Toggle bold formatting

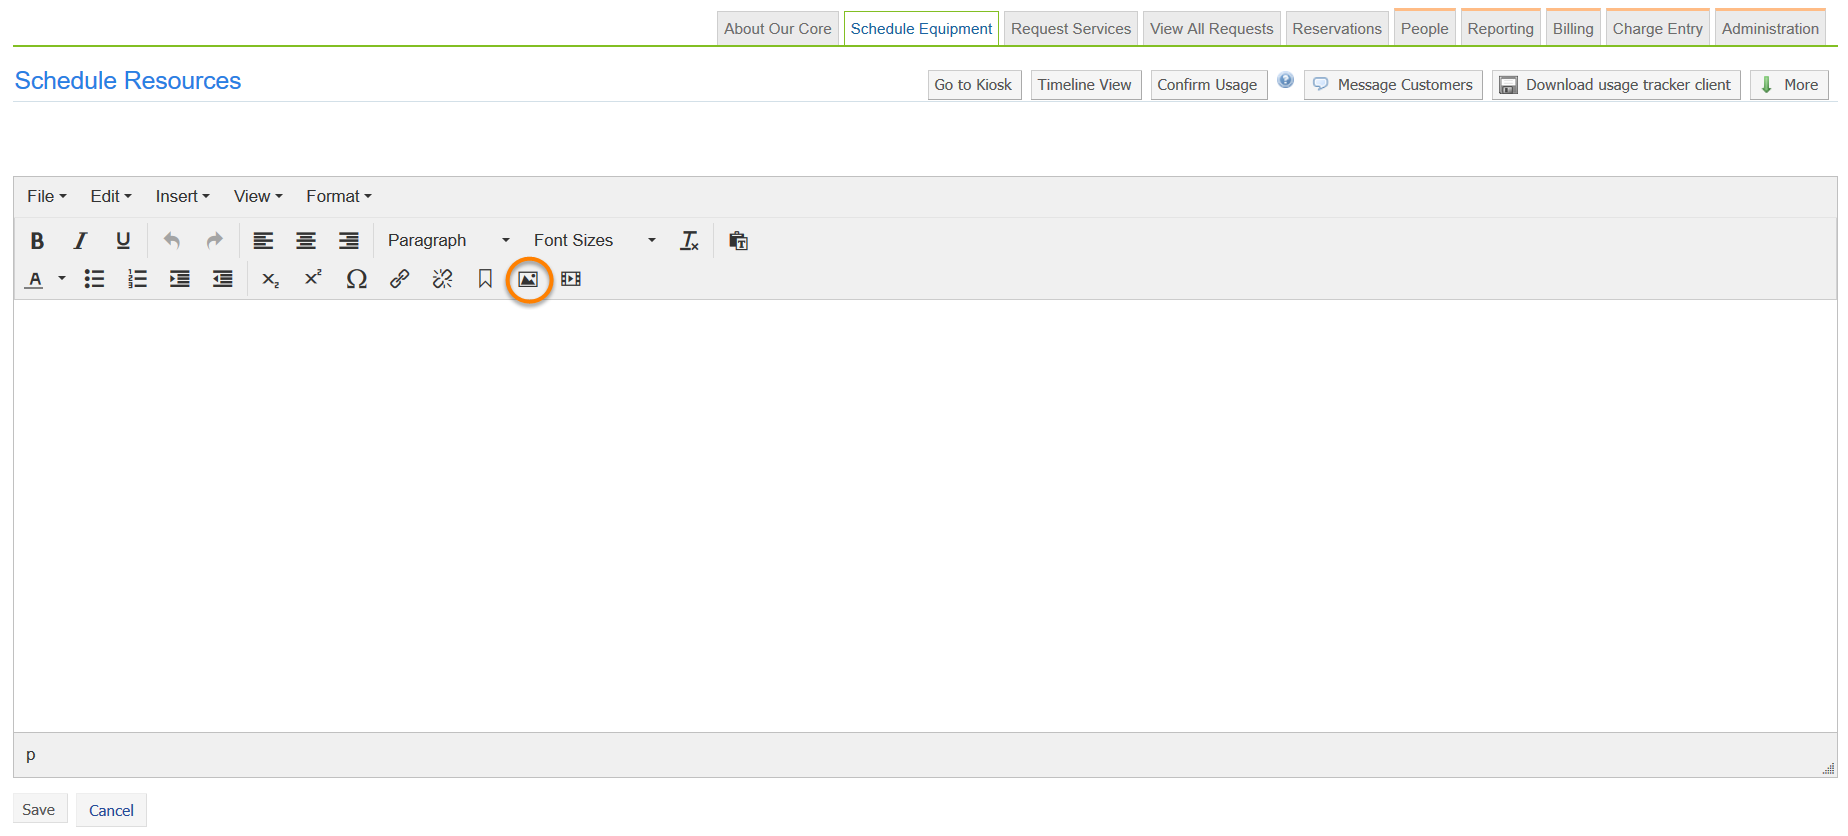pyautogui.click(x=37, y=241)
